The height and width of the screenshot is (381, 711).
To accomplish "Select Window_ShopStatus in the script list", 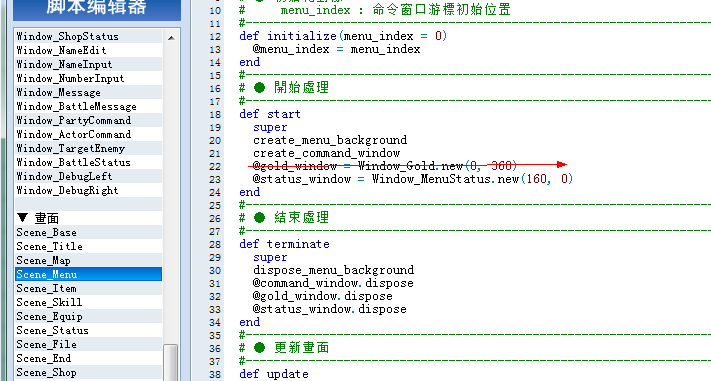I will 88,36.
